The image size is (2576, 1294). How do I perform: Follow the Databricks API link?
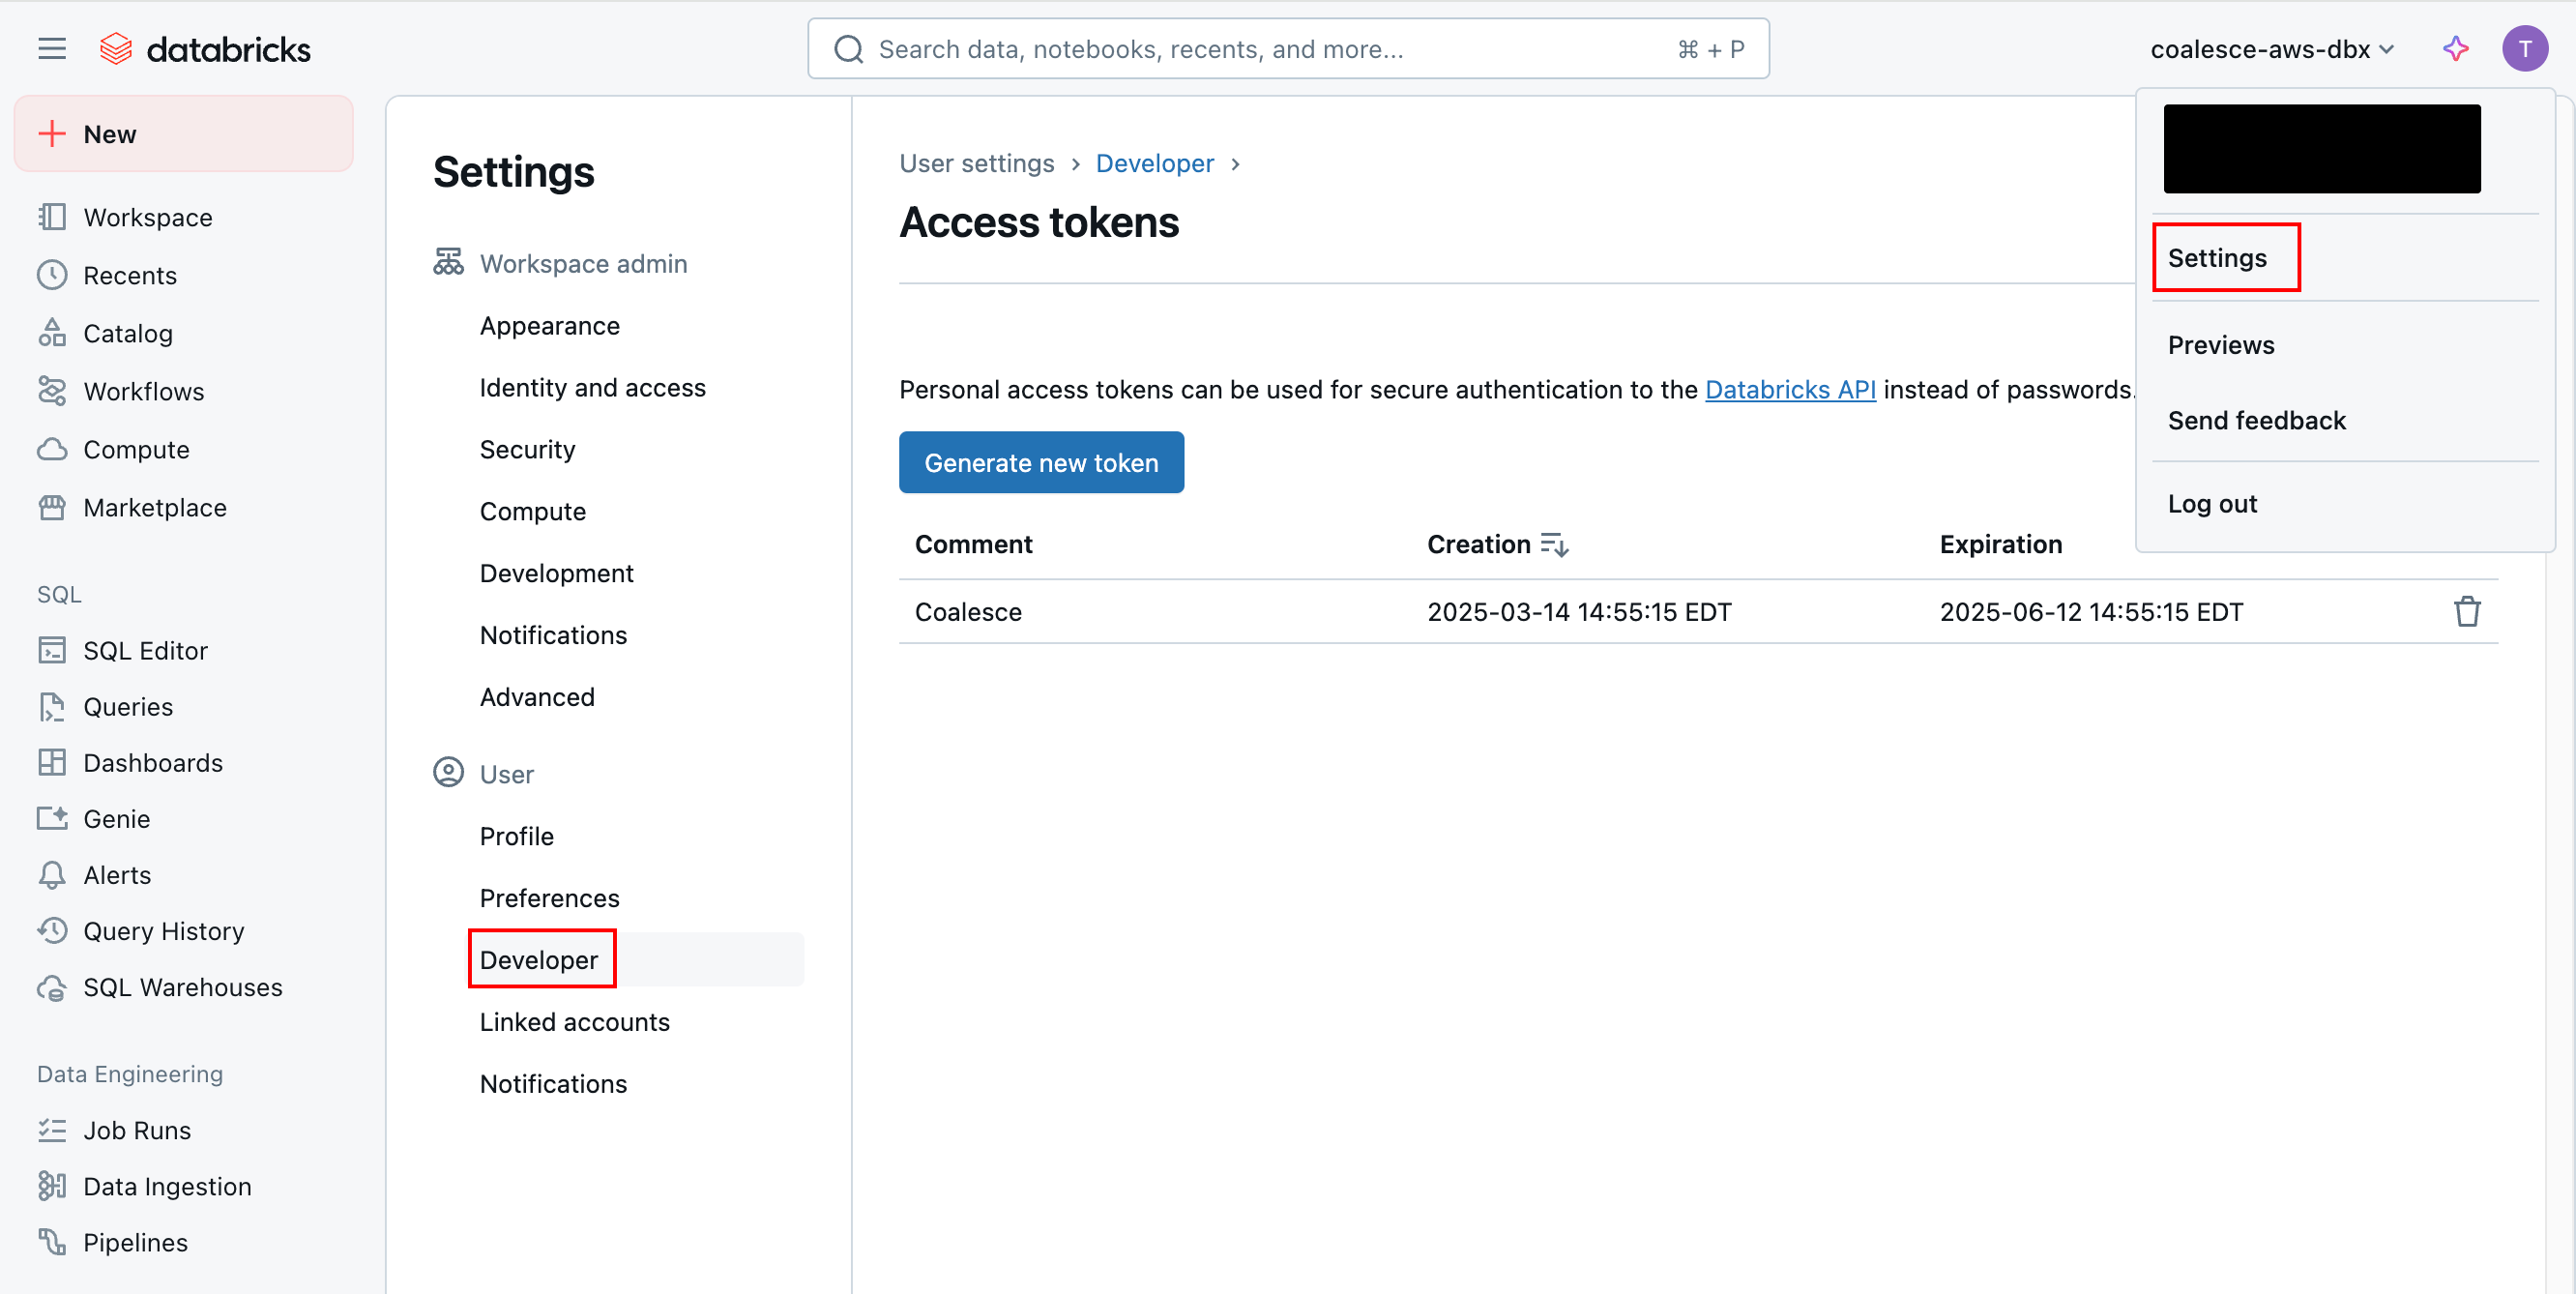pyautogui.click(x=1790, y=389)
